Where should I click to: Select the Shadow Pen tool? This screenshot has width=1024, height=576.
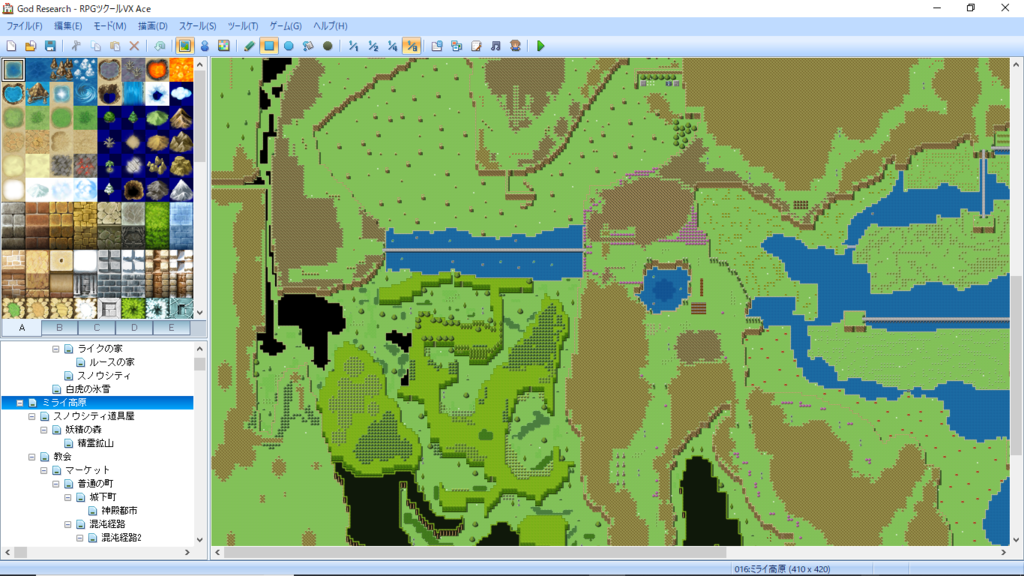pyautogui.click(x=328, y=46)
